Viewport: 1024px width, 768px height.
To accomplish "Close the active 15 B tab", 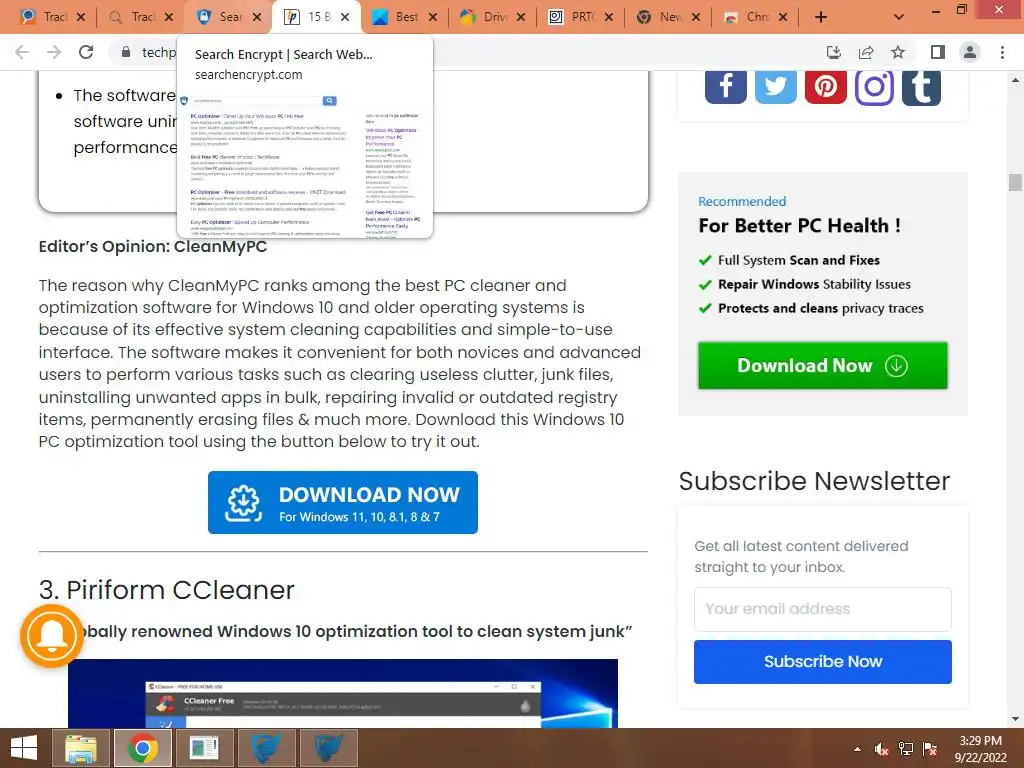I will (x=345, y=17).
